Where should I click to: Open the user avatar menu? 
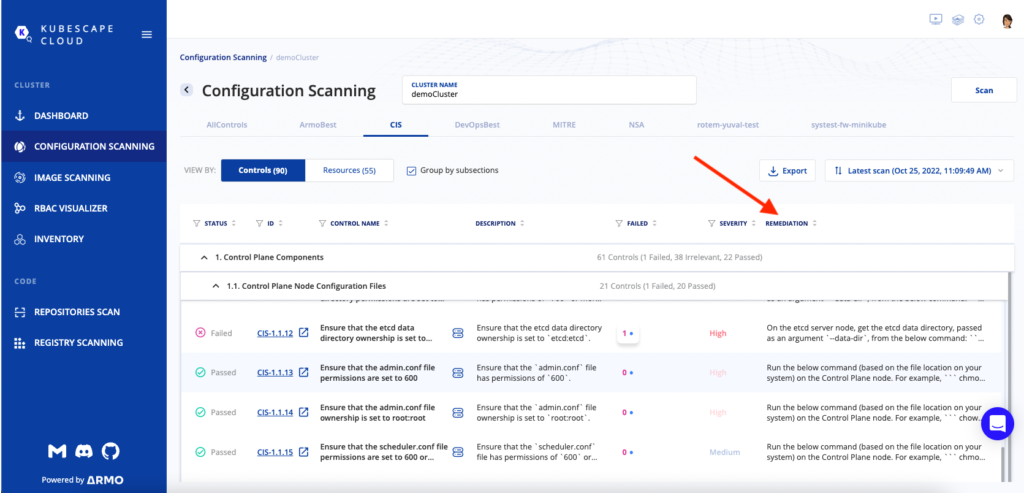[1007, 21]
